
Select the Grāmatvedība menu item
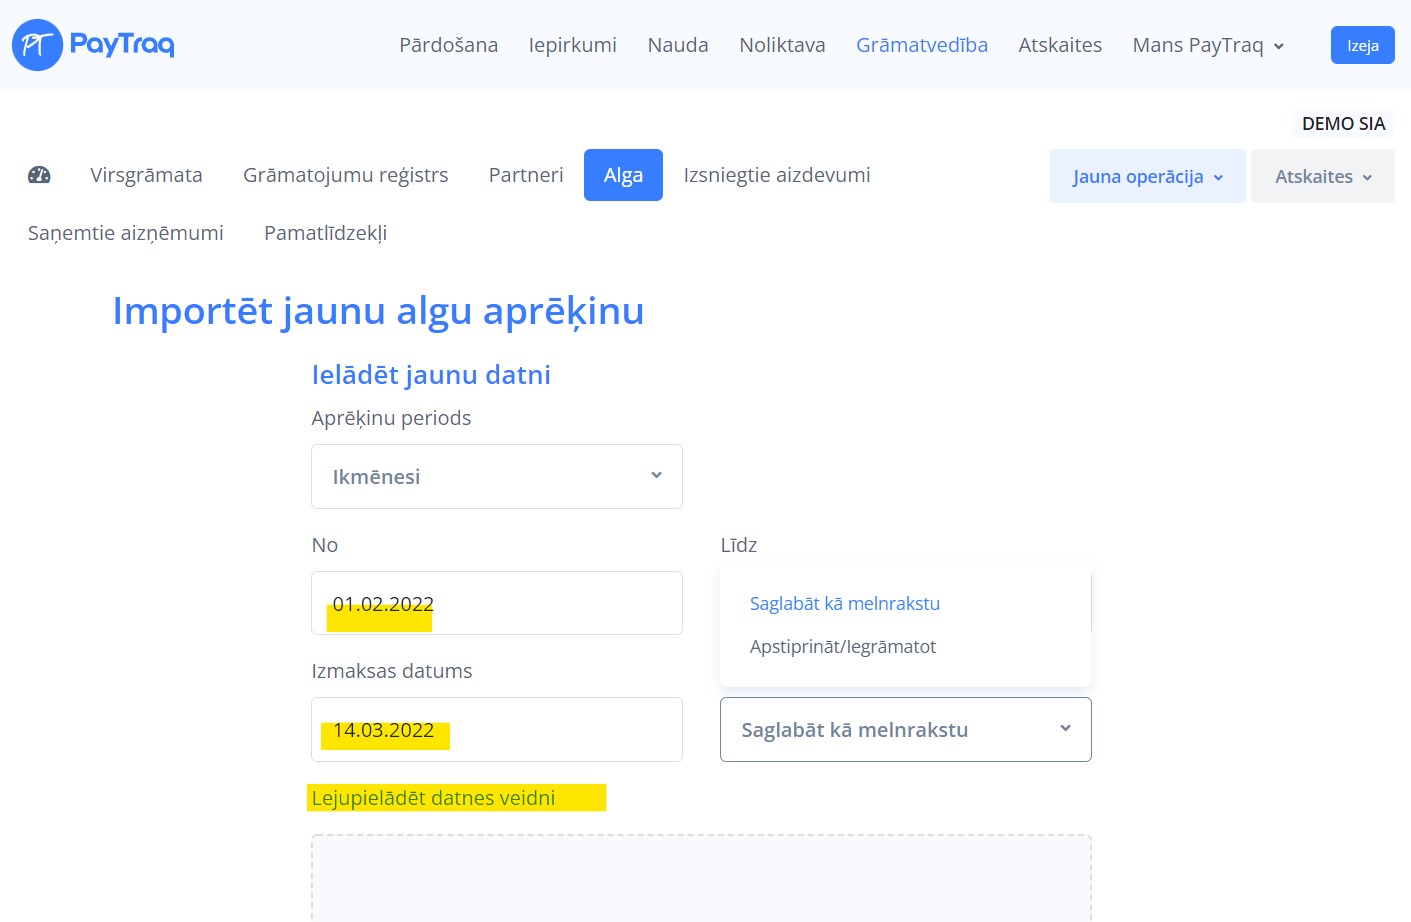click(922, 45)
